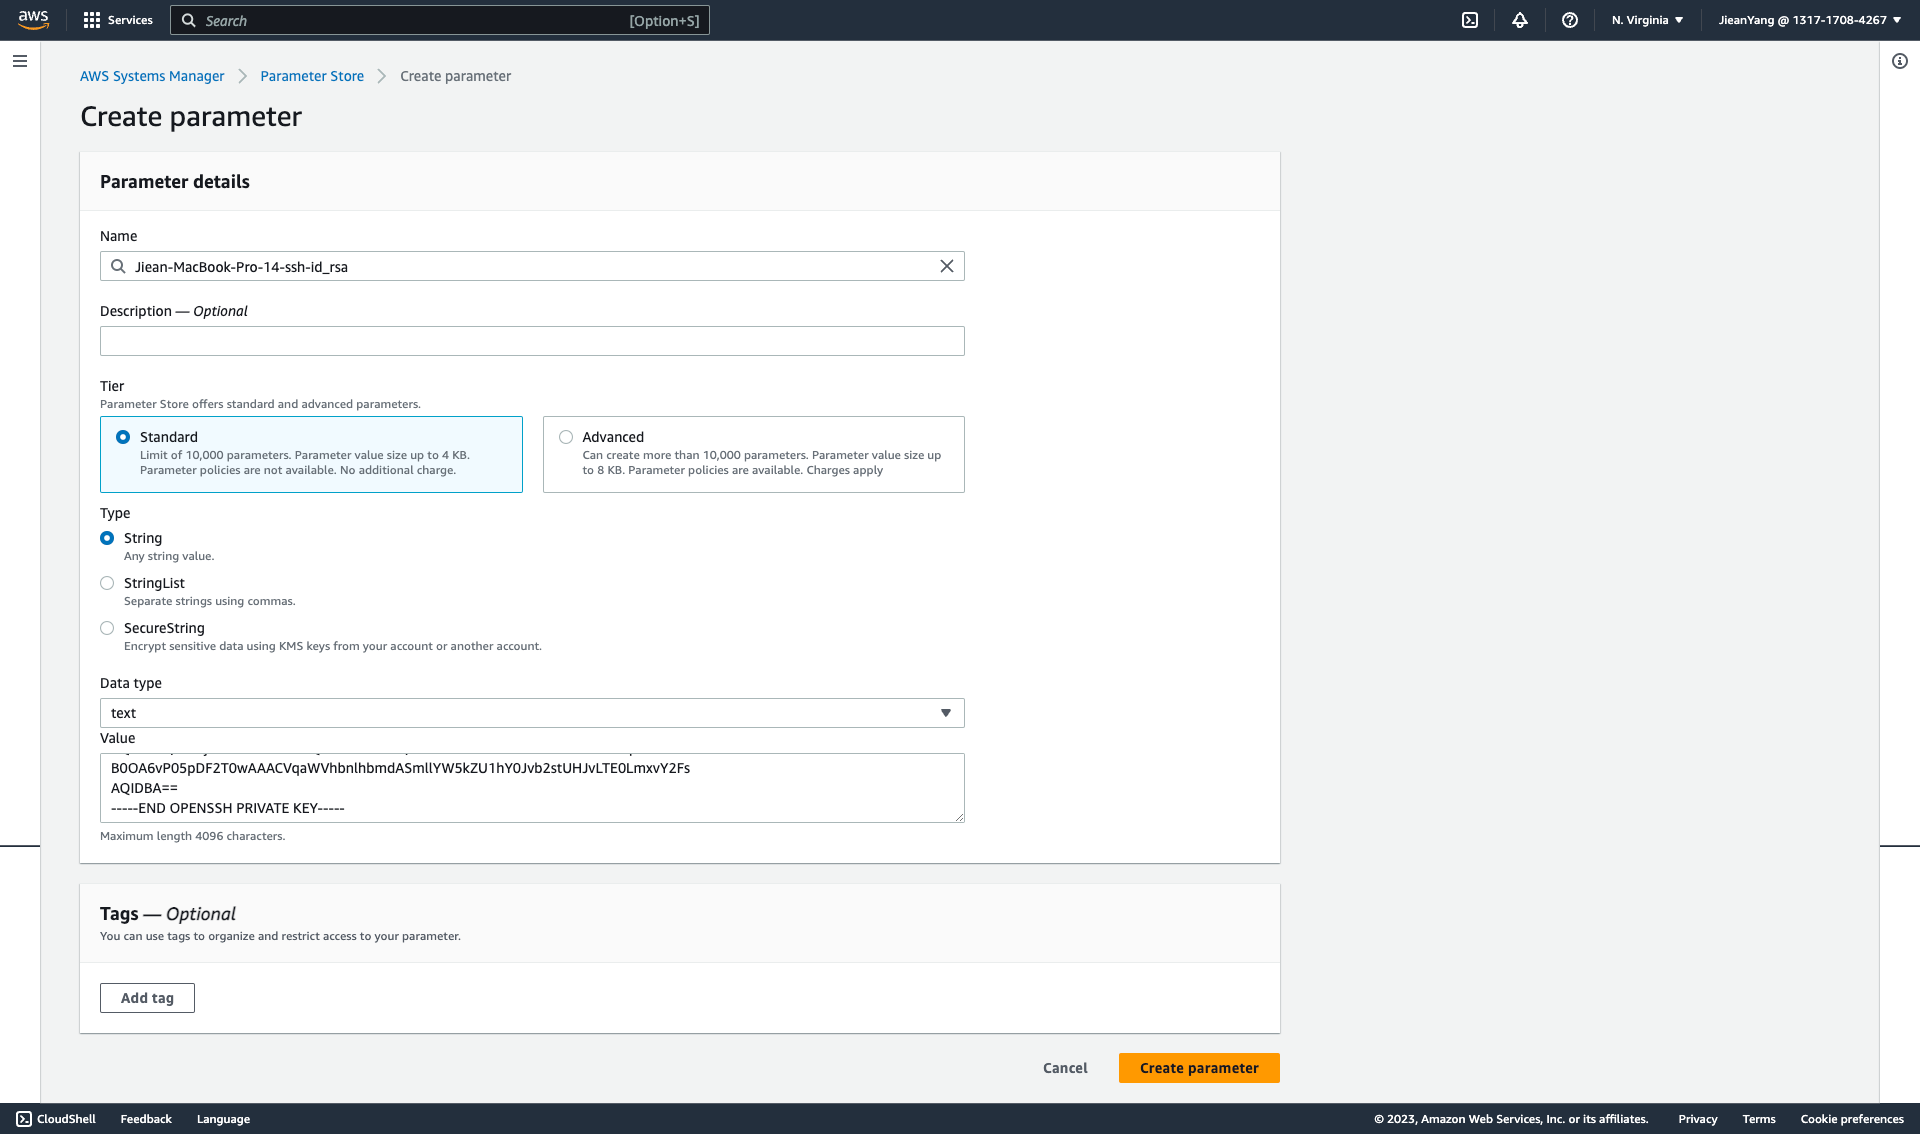Open the info panel icon at right
Image resolution: width=1920 pixels, height=1134 pixels.
tap(1900, 61)
